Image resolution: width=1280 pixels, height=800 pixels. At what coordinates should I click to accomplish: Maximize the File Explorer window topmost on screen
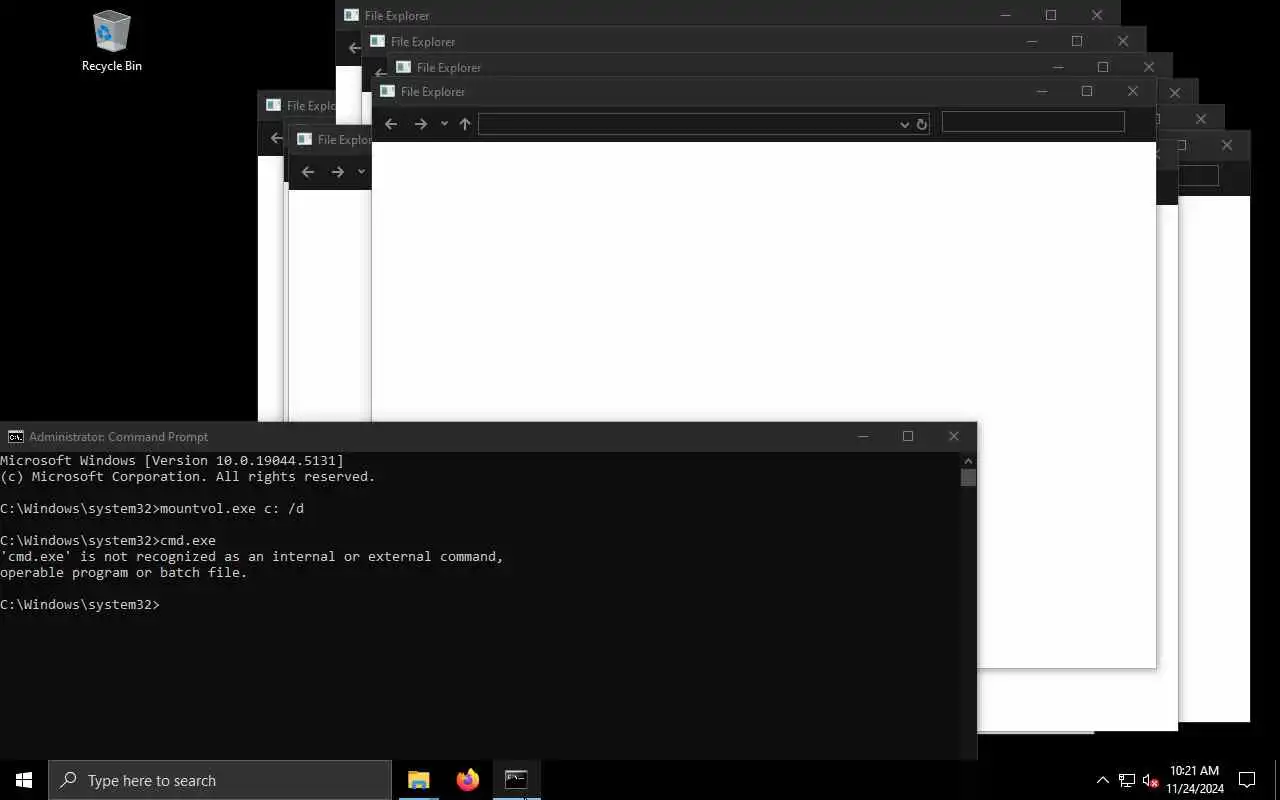(x=1051, y=15)
